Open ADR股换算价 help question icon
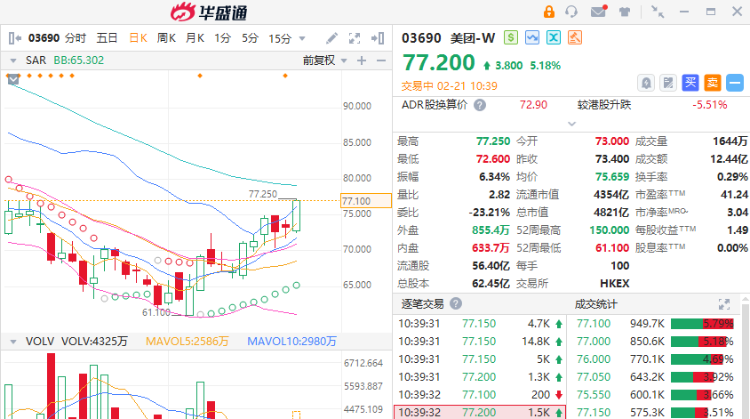Screen dimensions: 750x419 point(480,105)
